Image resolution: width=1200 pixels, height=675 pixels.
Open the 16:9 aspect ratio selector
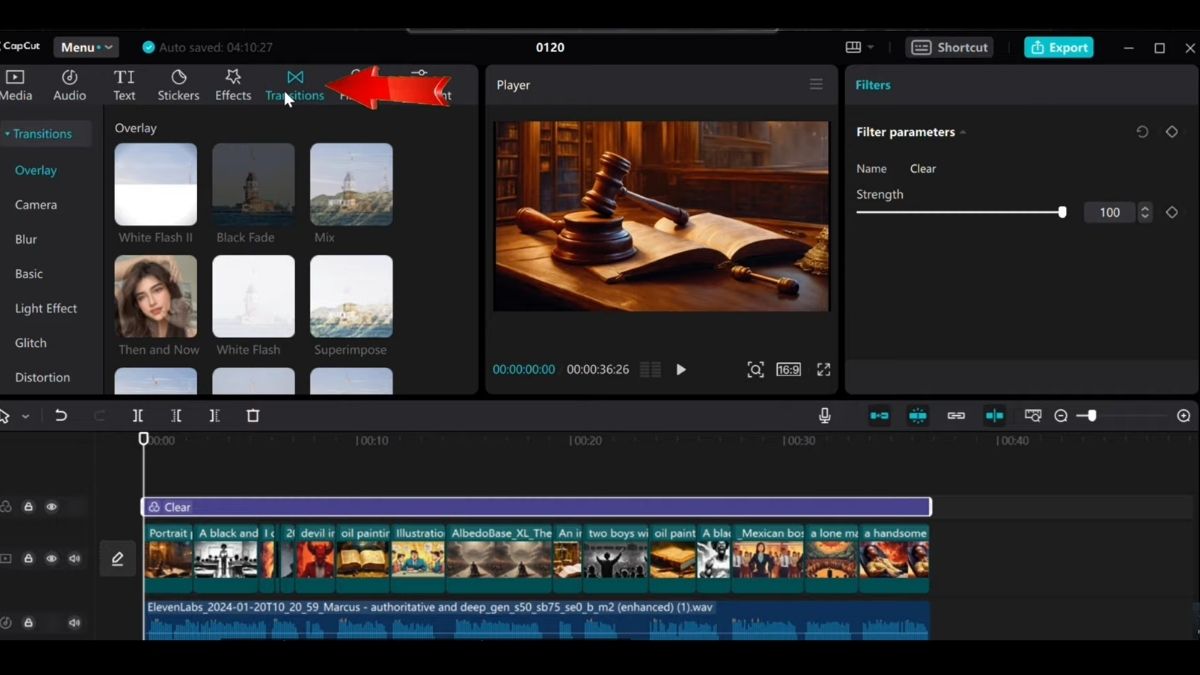tap(788, 369)
